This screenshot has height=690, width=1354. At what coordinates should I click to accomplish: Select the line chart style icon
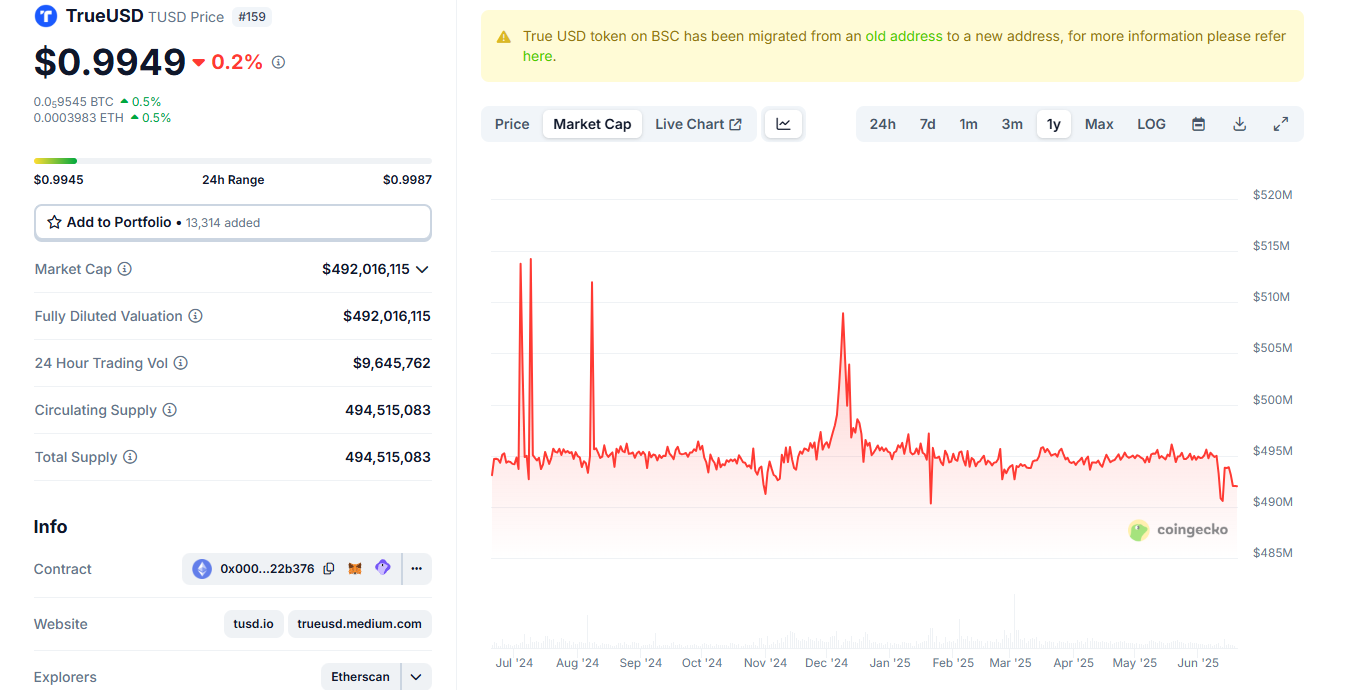783,123
